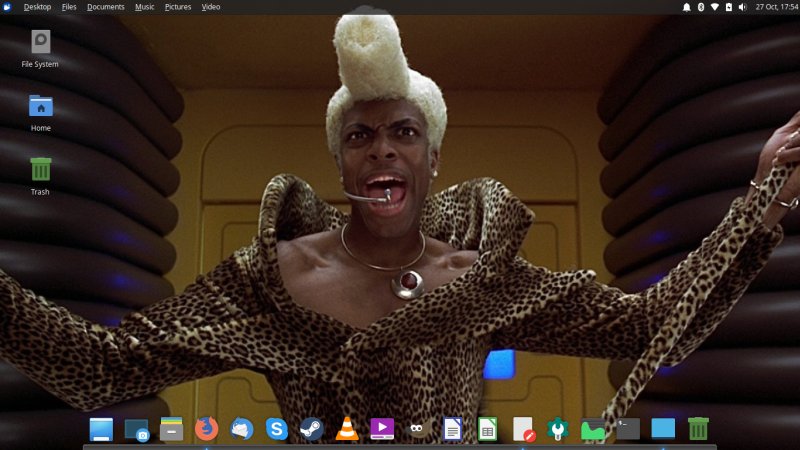Viewport: 800px width, 450px height.
Task: Open VLC media player from the dock
Action: click(347, 429)
